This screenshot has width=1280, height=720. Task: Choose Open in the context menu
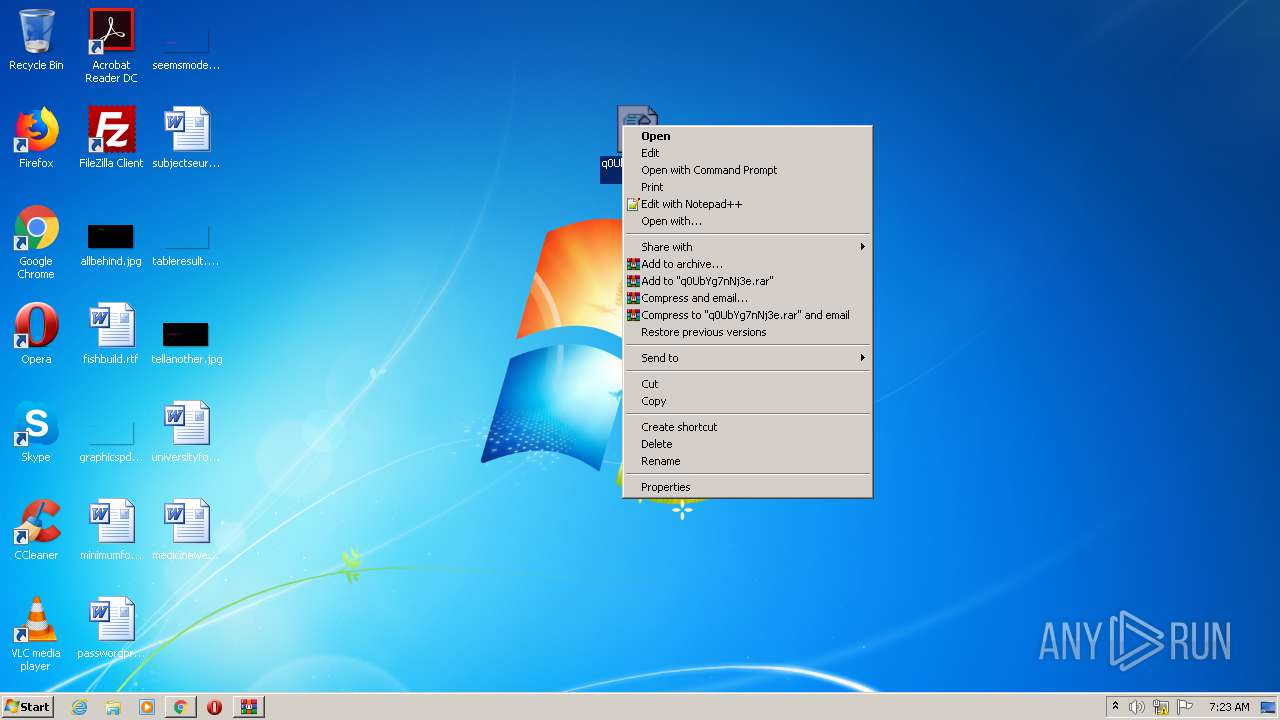point(747,136)
